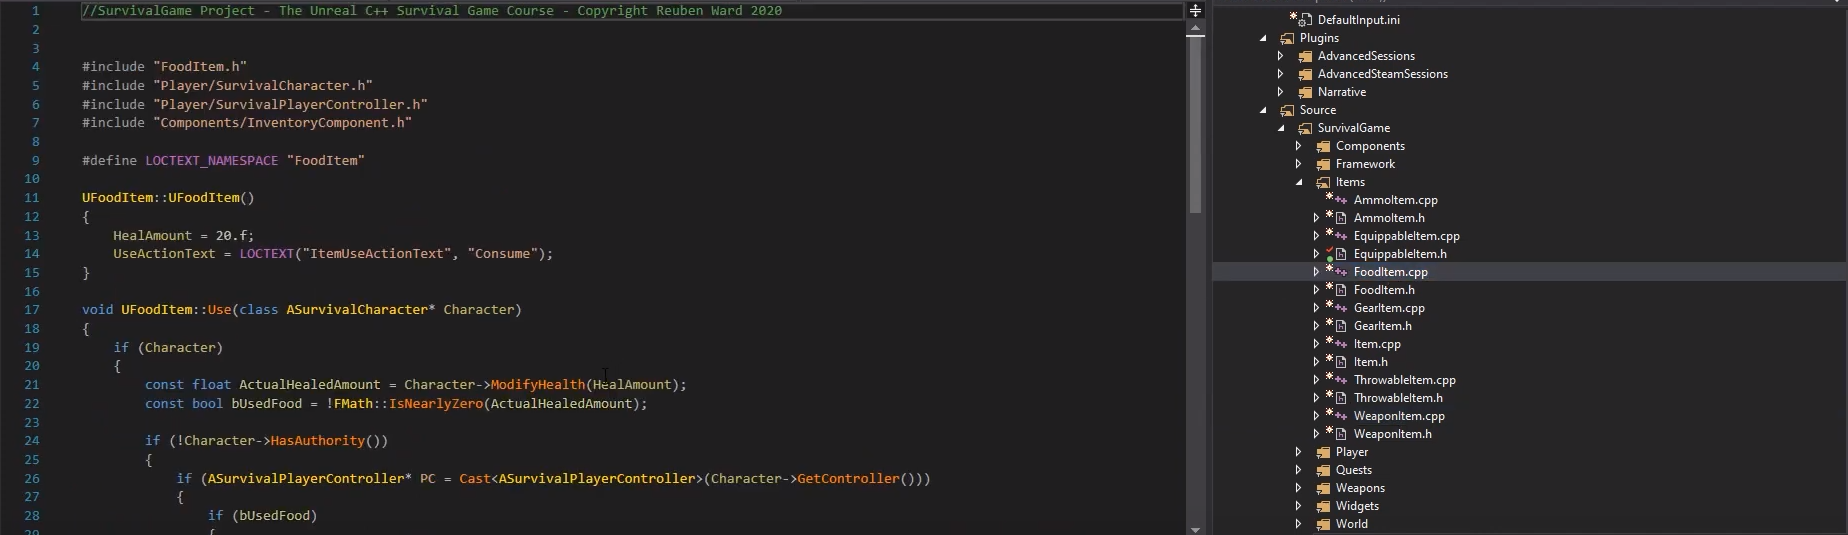The image size is (1848, 535).
Task: Click the AmmoItem.cpp file icon
Action: [x=1339, y=200]
